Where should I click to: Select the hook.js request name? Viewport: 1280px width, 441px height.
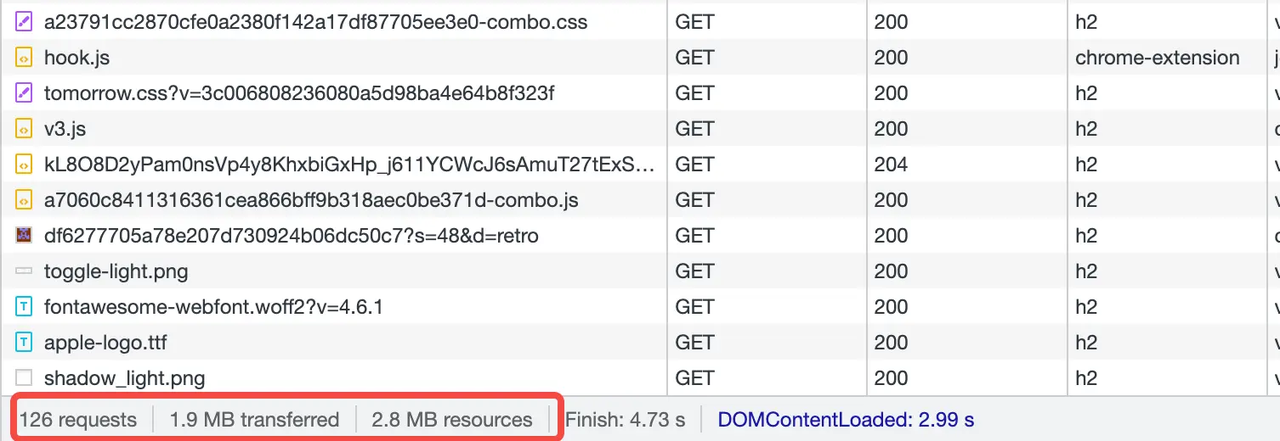point(77,58)
